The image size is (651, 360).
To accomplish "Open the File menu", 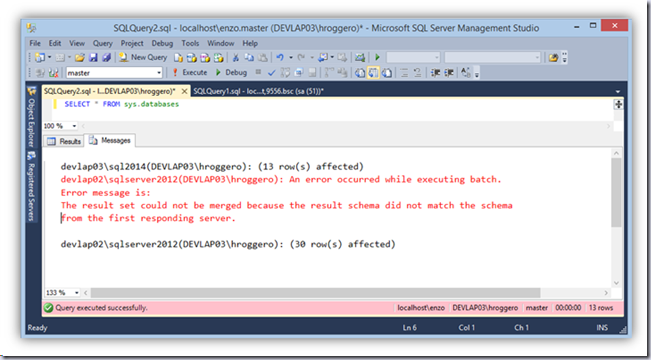I will click(35, 43).
